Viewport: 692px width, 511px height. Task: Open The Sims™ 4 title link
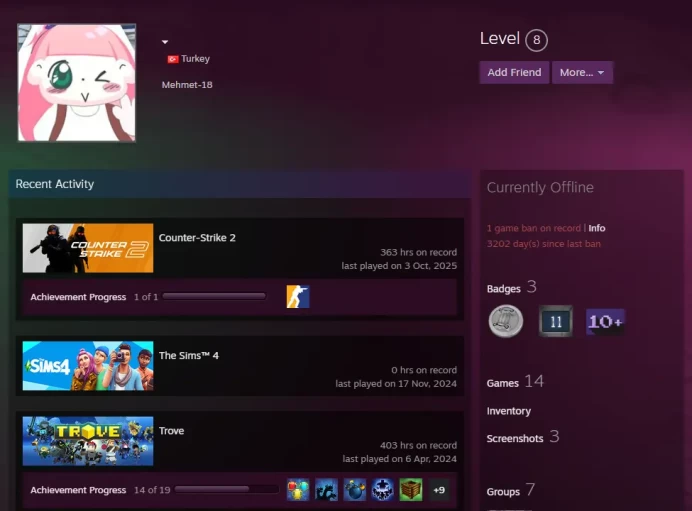(189, 355)
